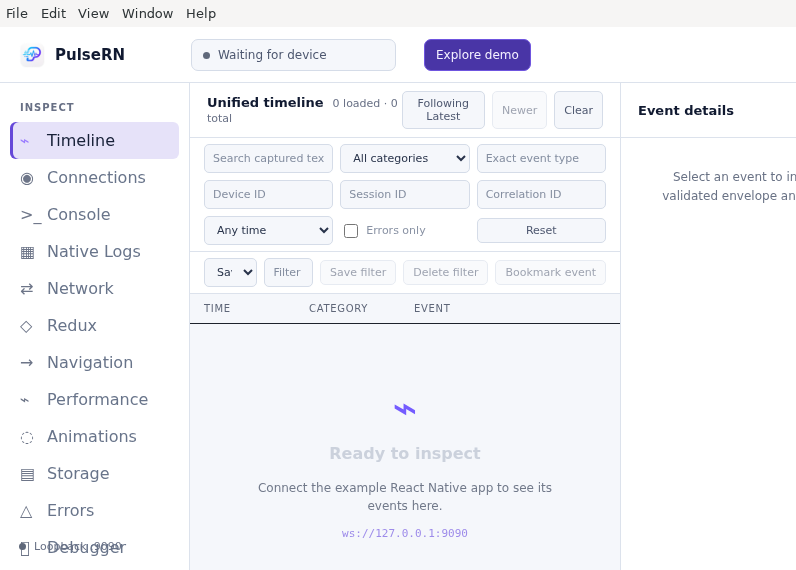The width and height of the screenshot is (796, 570).
Task: Switch to the Native Logs section
Action: coord(94,252)
